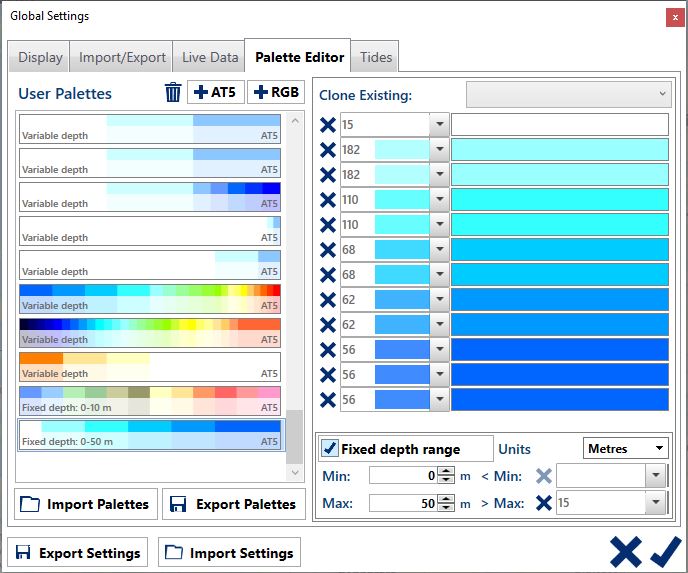This screenshot has width=688, height=573.
Task: Click the Import Palettes button
Action: [x=85, y=504]
